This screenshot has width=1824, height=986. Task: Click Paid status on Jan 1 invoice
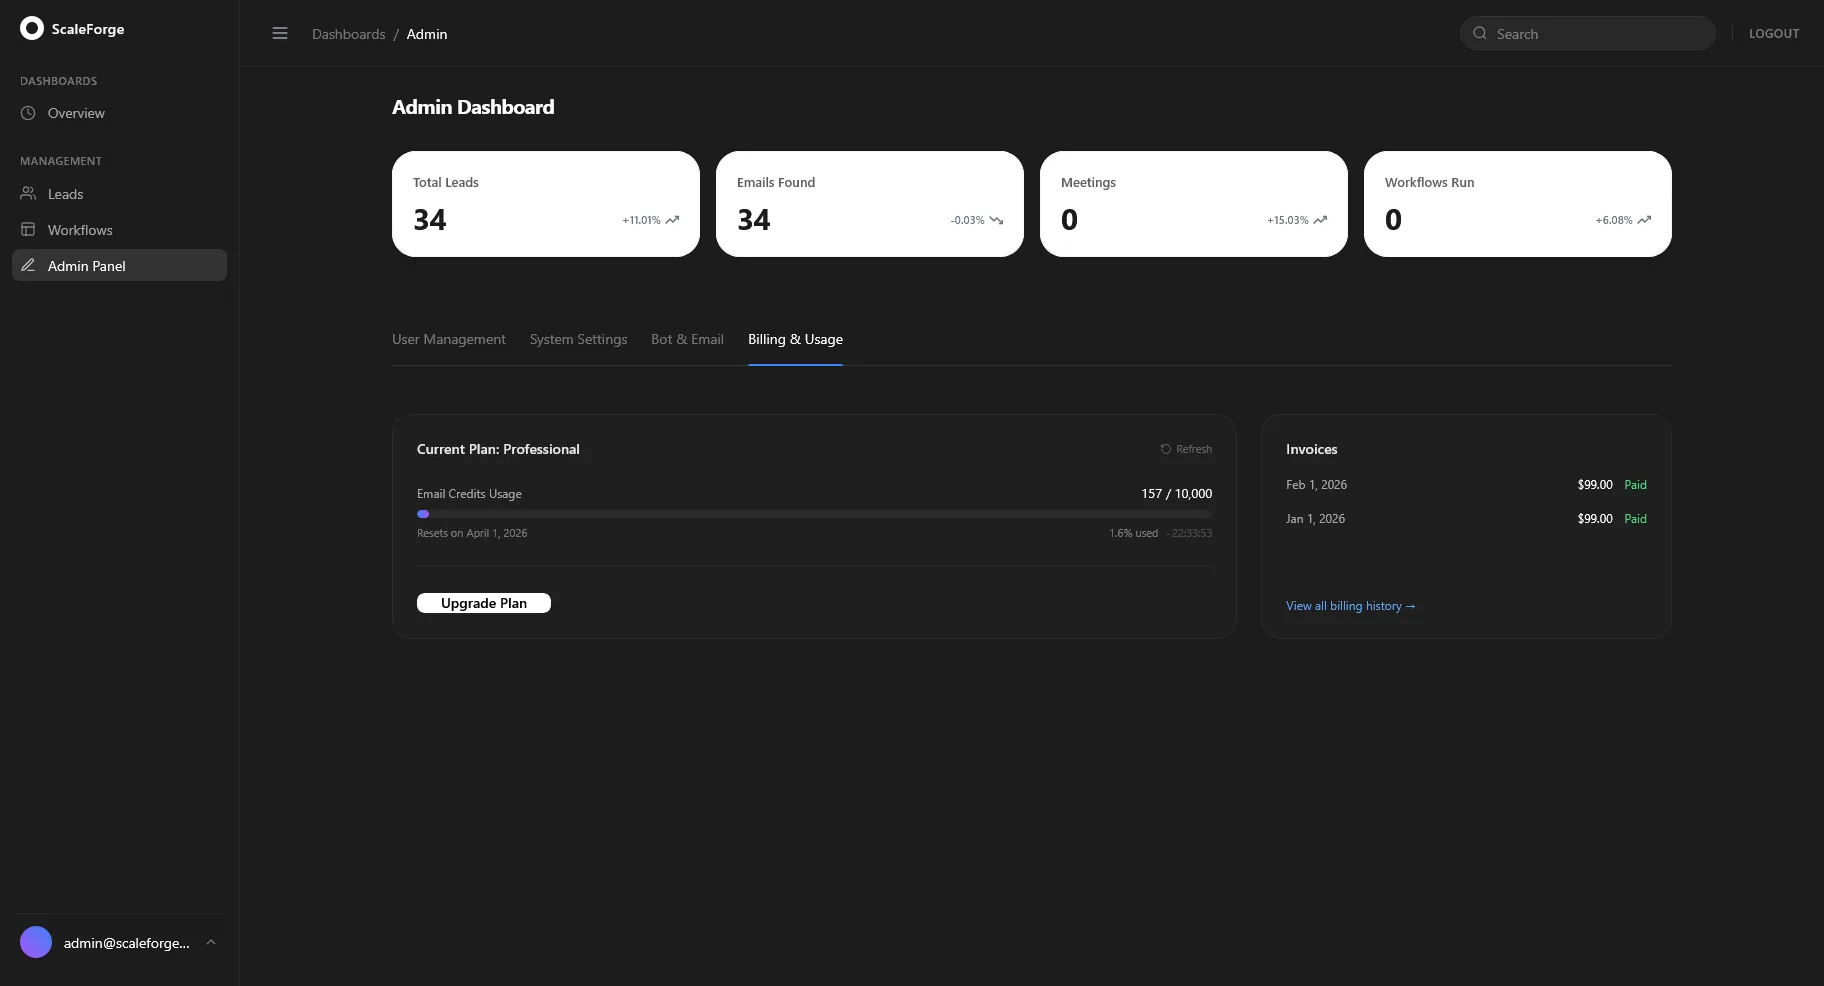(1635, 519)
